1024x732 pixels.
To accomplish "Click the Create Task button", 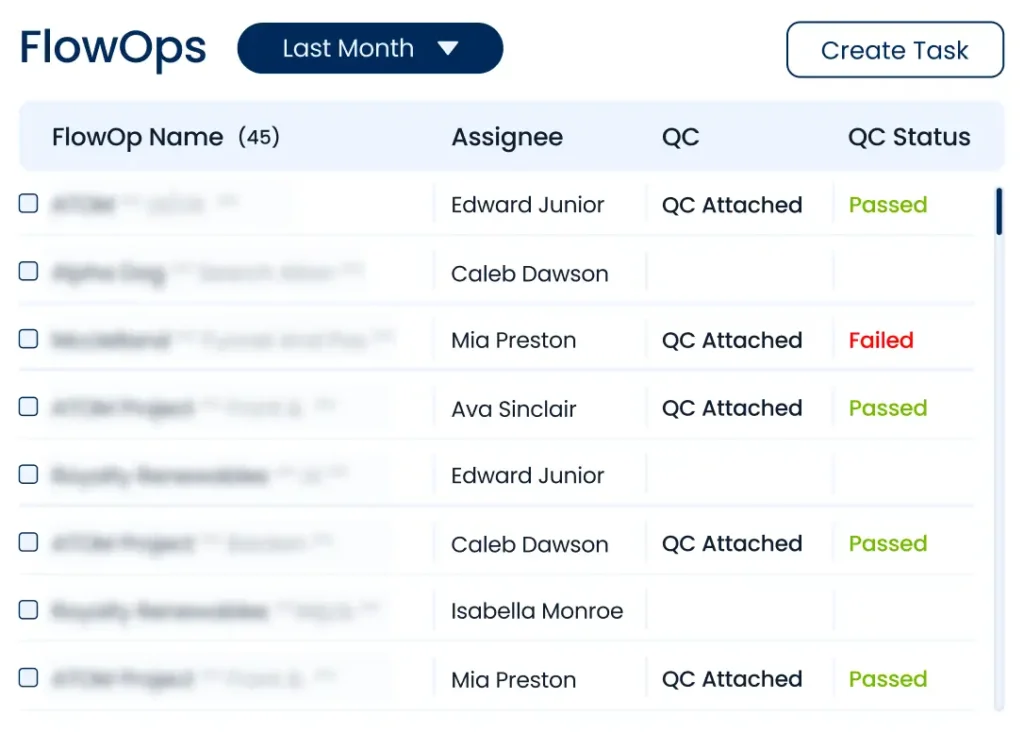I will point(894,50).
